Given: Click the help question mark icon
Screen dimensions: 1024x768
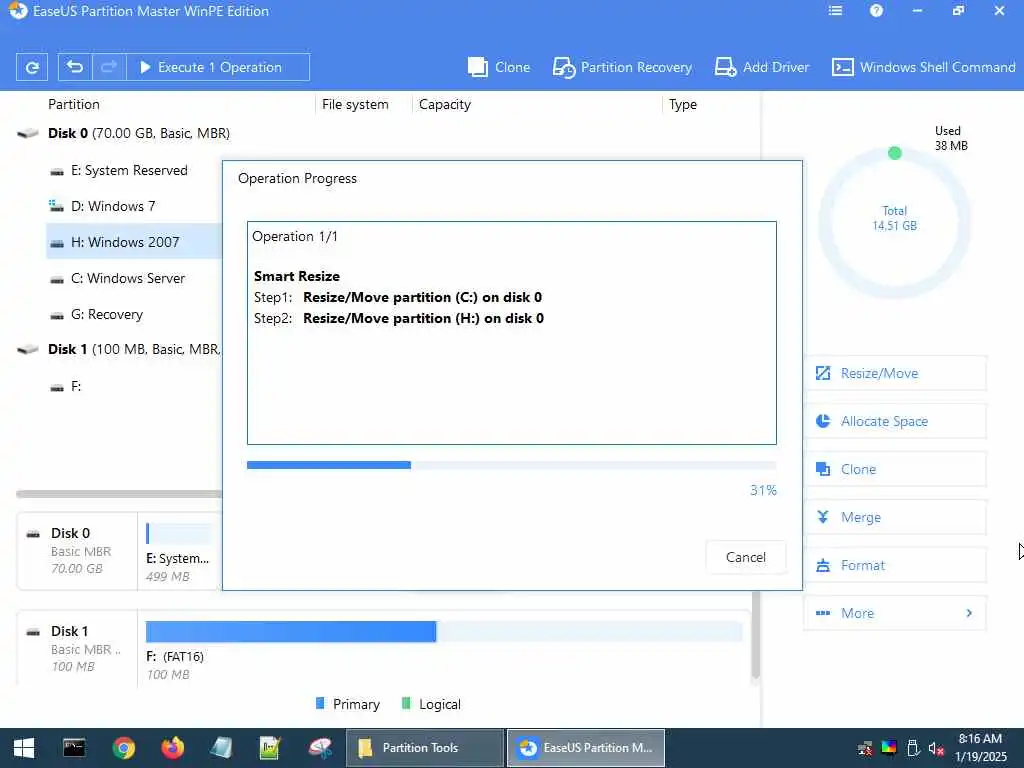Looking at the screenshot, I should 876,11.
